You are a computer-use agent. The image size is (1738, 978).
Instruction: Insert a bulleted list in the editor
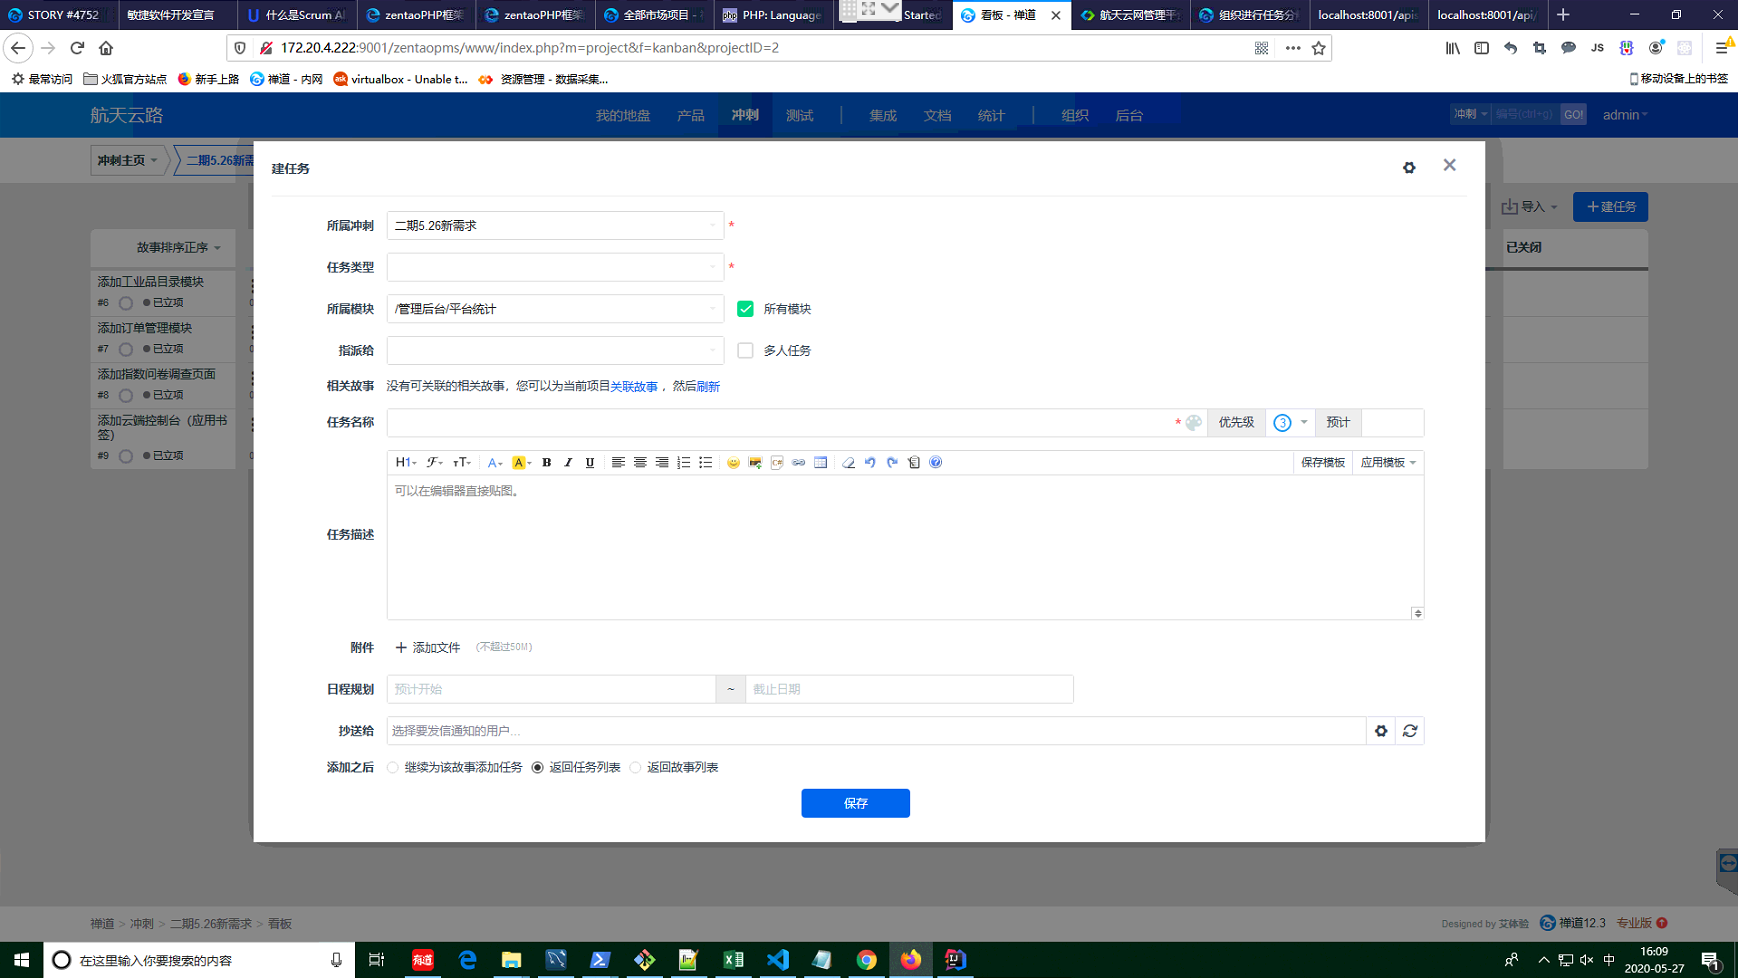click(x=706, y=462)
